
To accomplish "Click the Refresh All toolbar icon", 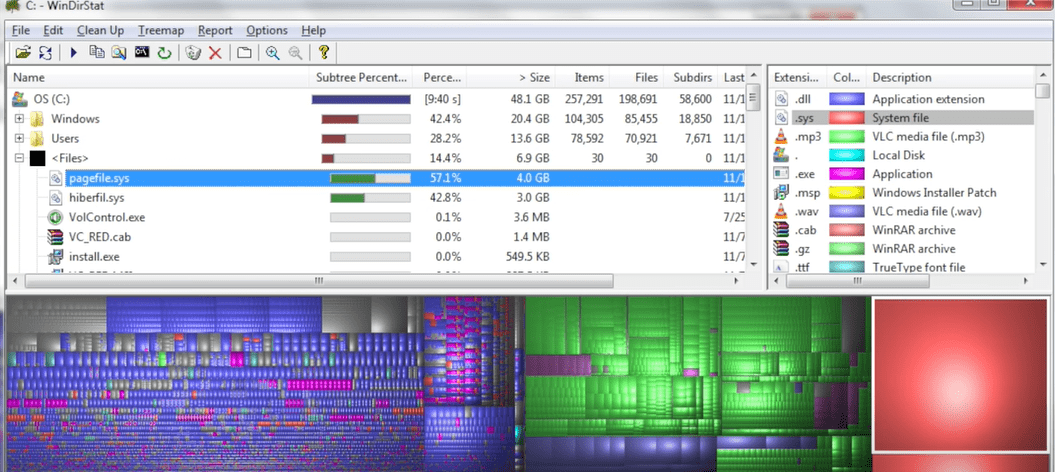I will click(x=44, y=52).
